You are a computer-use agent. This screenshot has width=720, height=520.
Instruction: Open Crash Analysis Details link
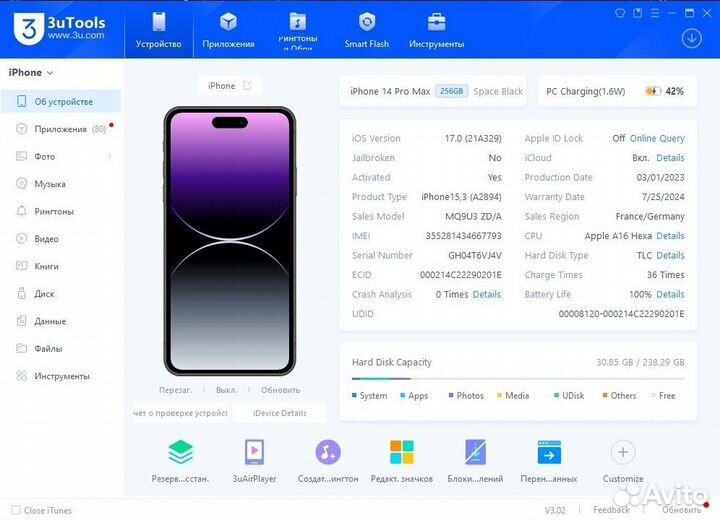coord(487,294)
